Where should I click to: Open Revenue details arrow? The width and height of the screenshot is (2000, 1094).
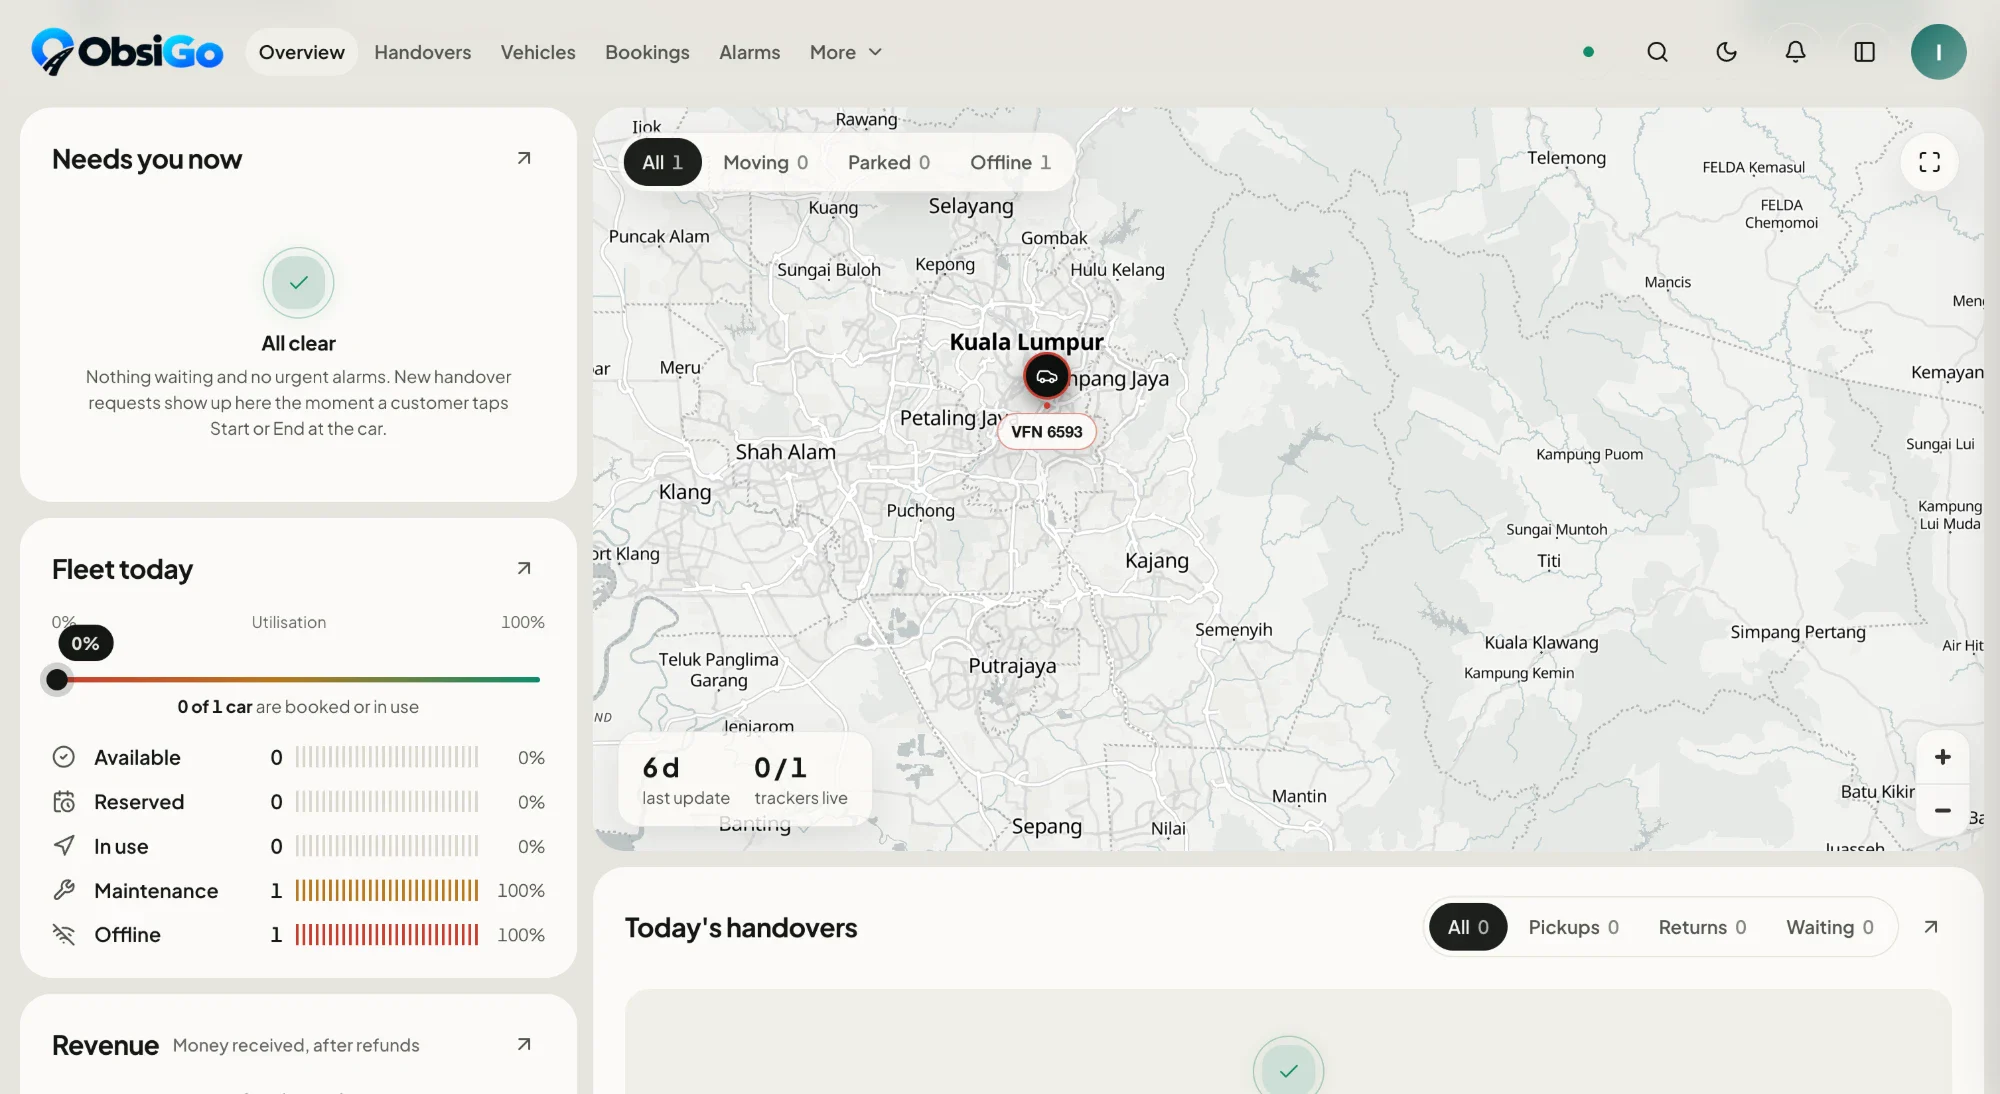coord(524,1044)
